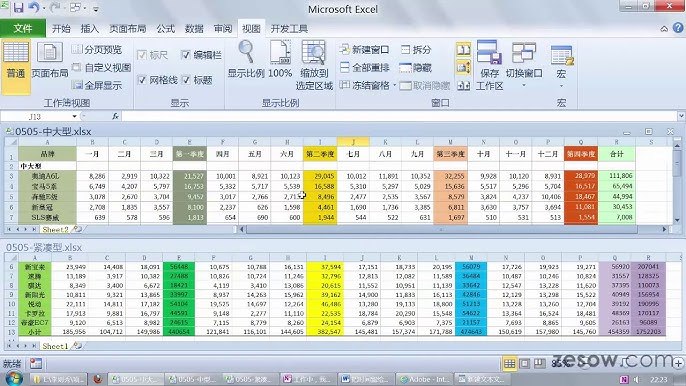This screenshot has height=386, width=686.
Task: Undo the last action
Action: (x=34, y=8)
